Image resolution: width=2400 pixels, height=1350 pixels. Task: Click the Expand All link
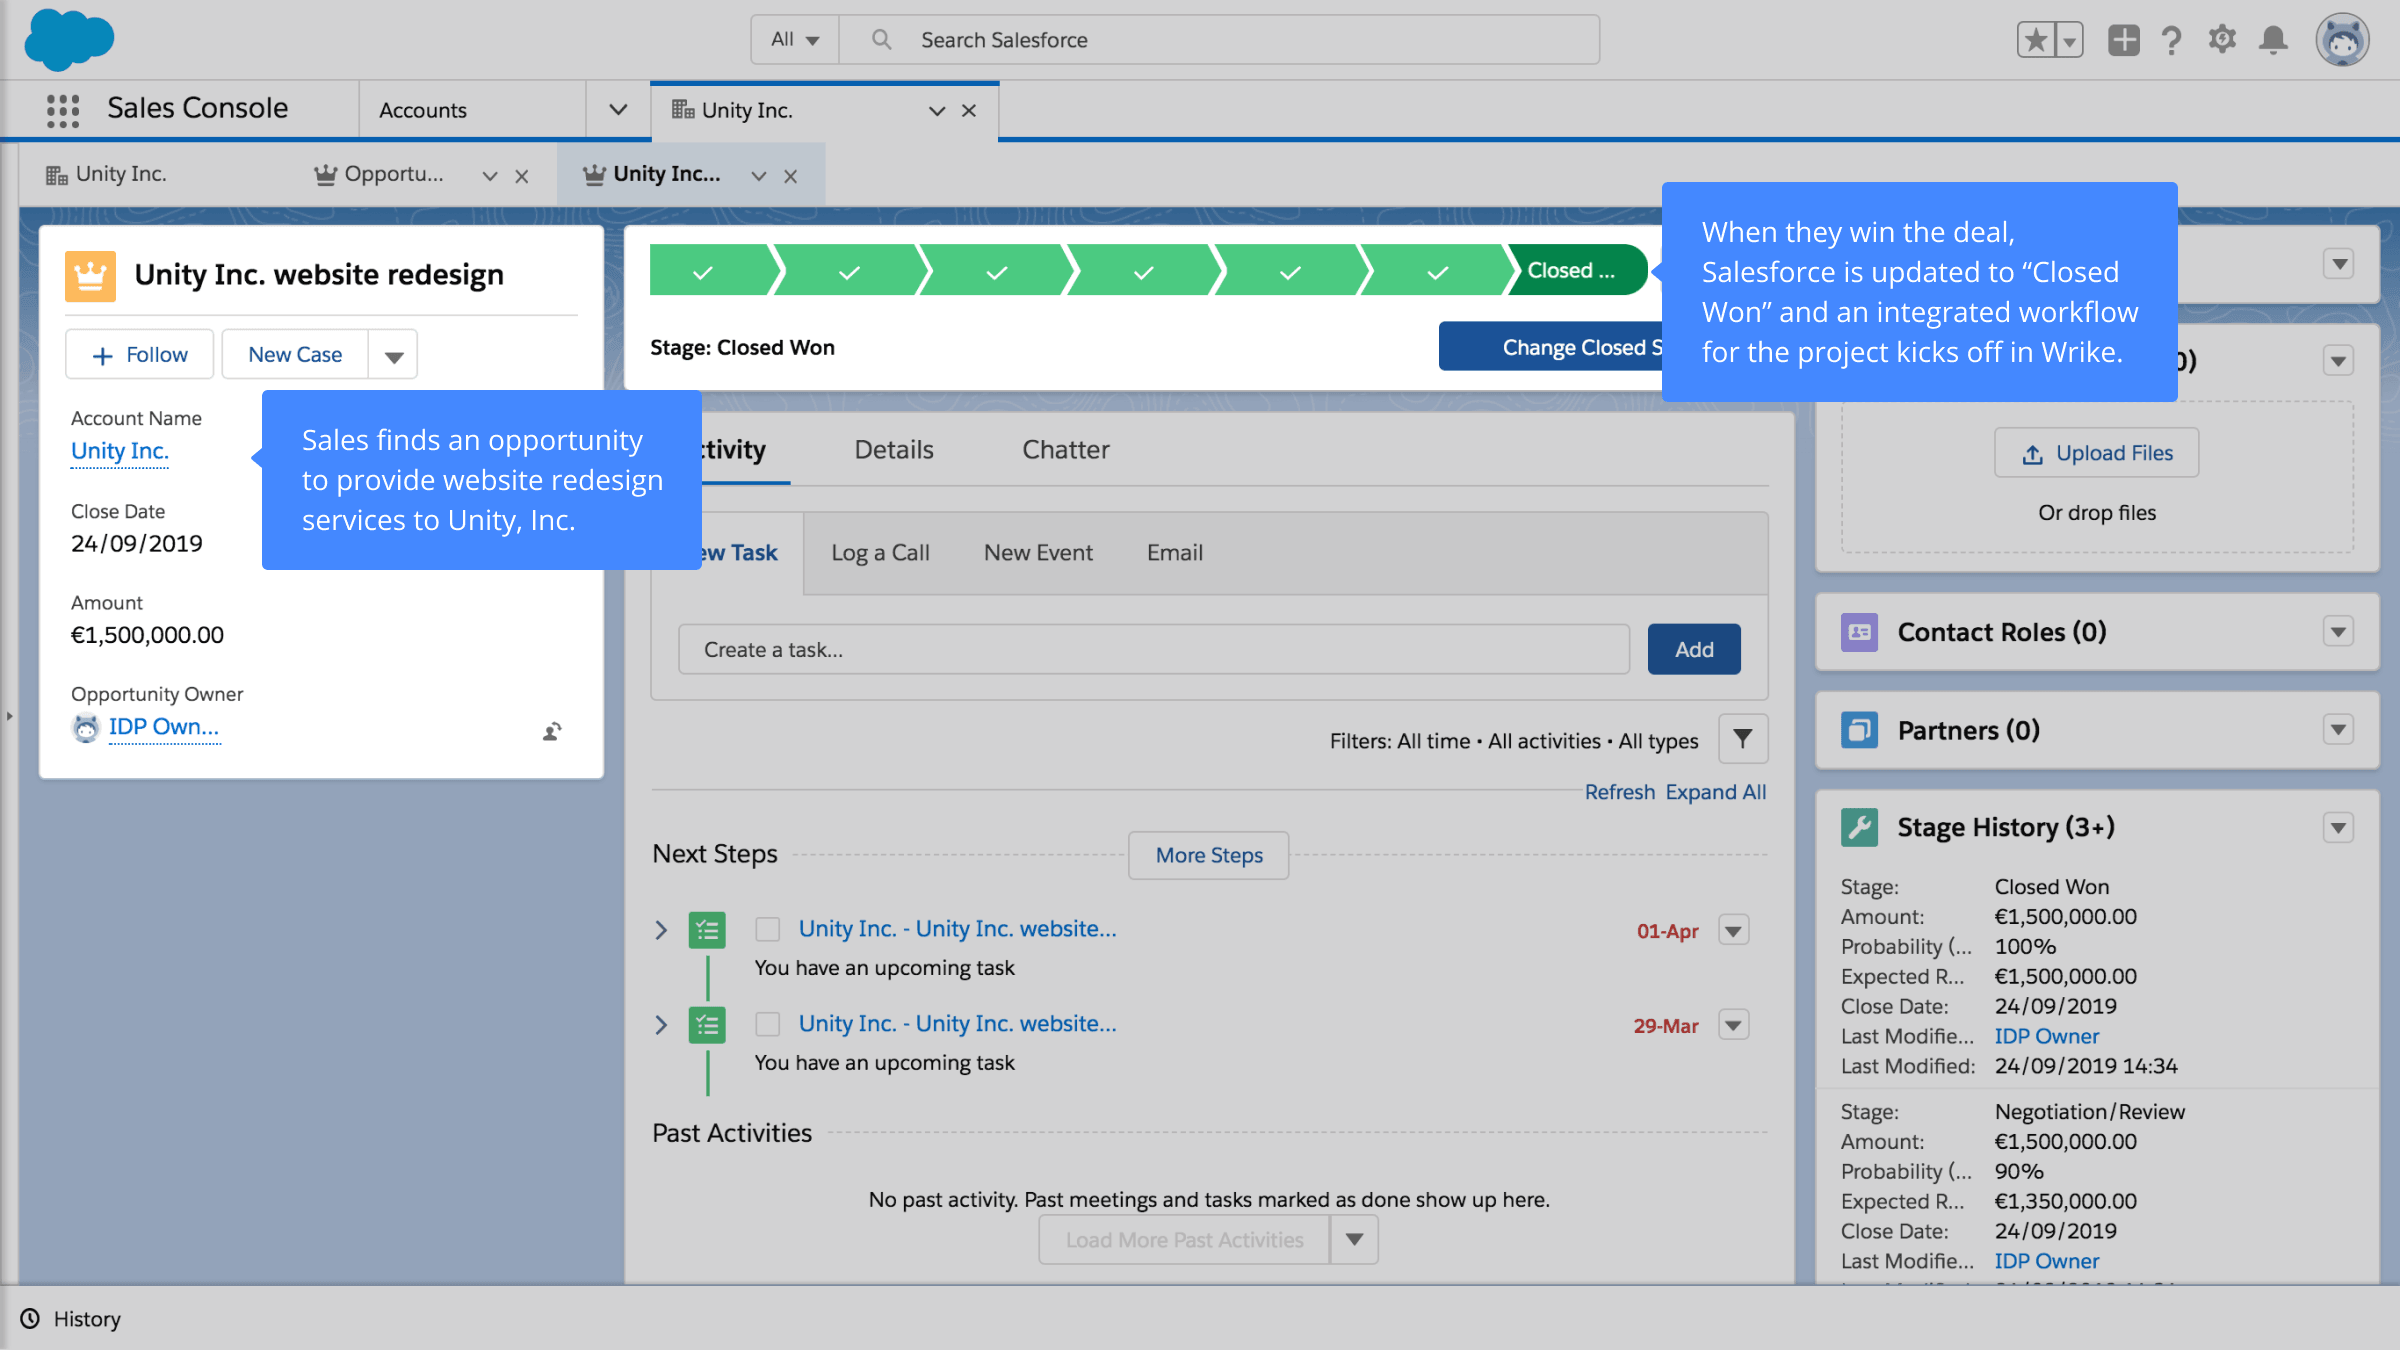1716,792
